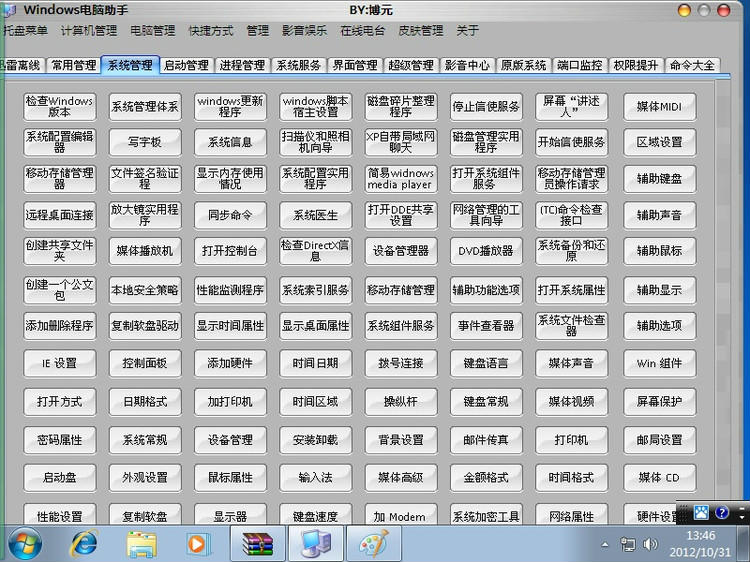Open Internet Explorer from the taskbar
This screenshot has width=750, height=562.
[x=84, y=544]
